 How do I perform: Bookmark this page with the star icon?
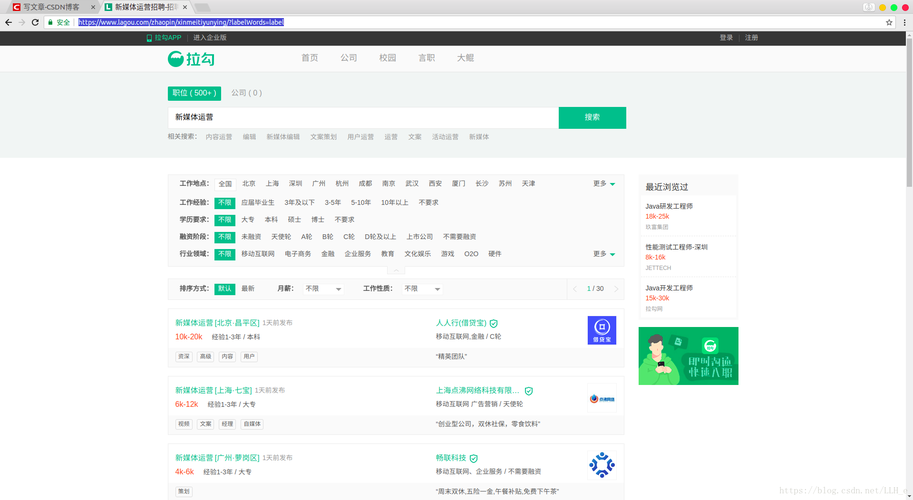pos(889,22)
